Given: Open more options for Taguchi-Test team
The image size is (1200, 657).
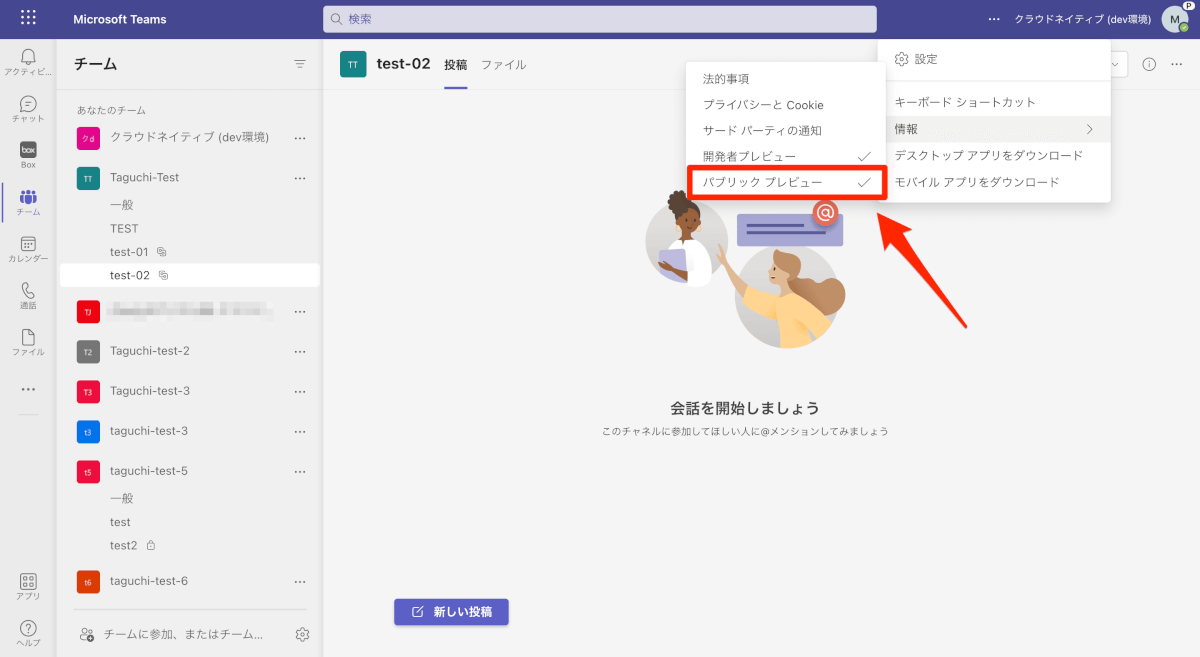Looking at the screenshot, I should 300,178.
